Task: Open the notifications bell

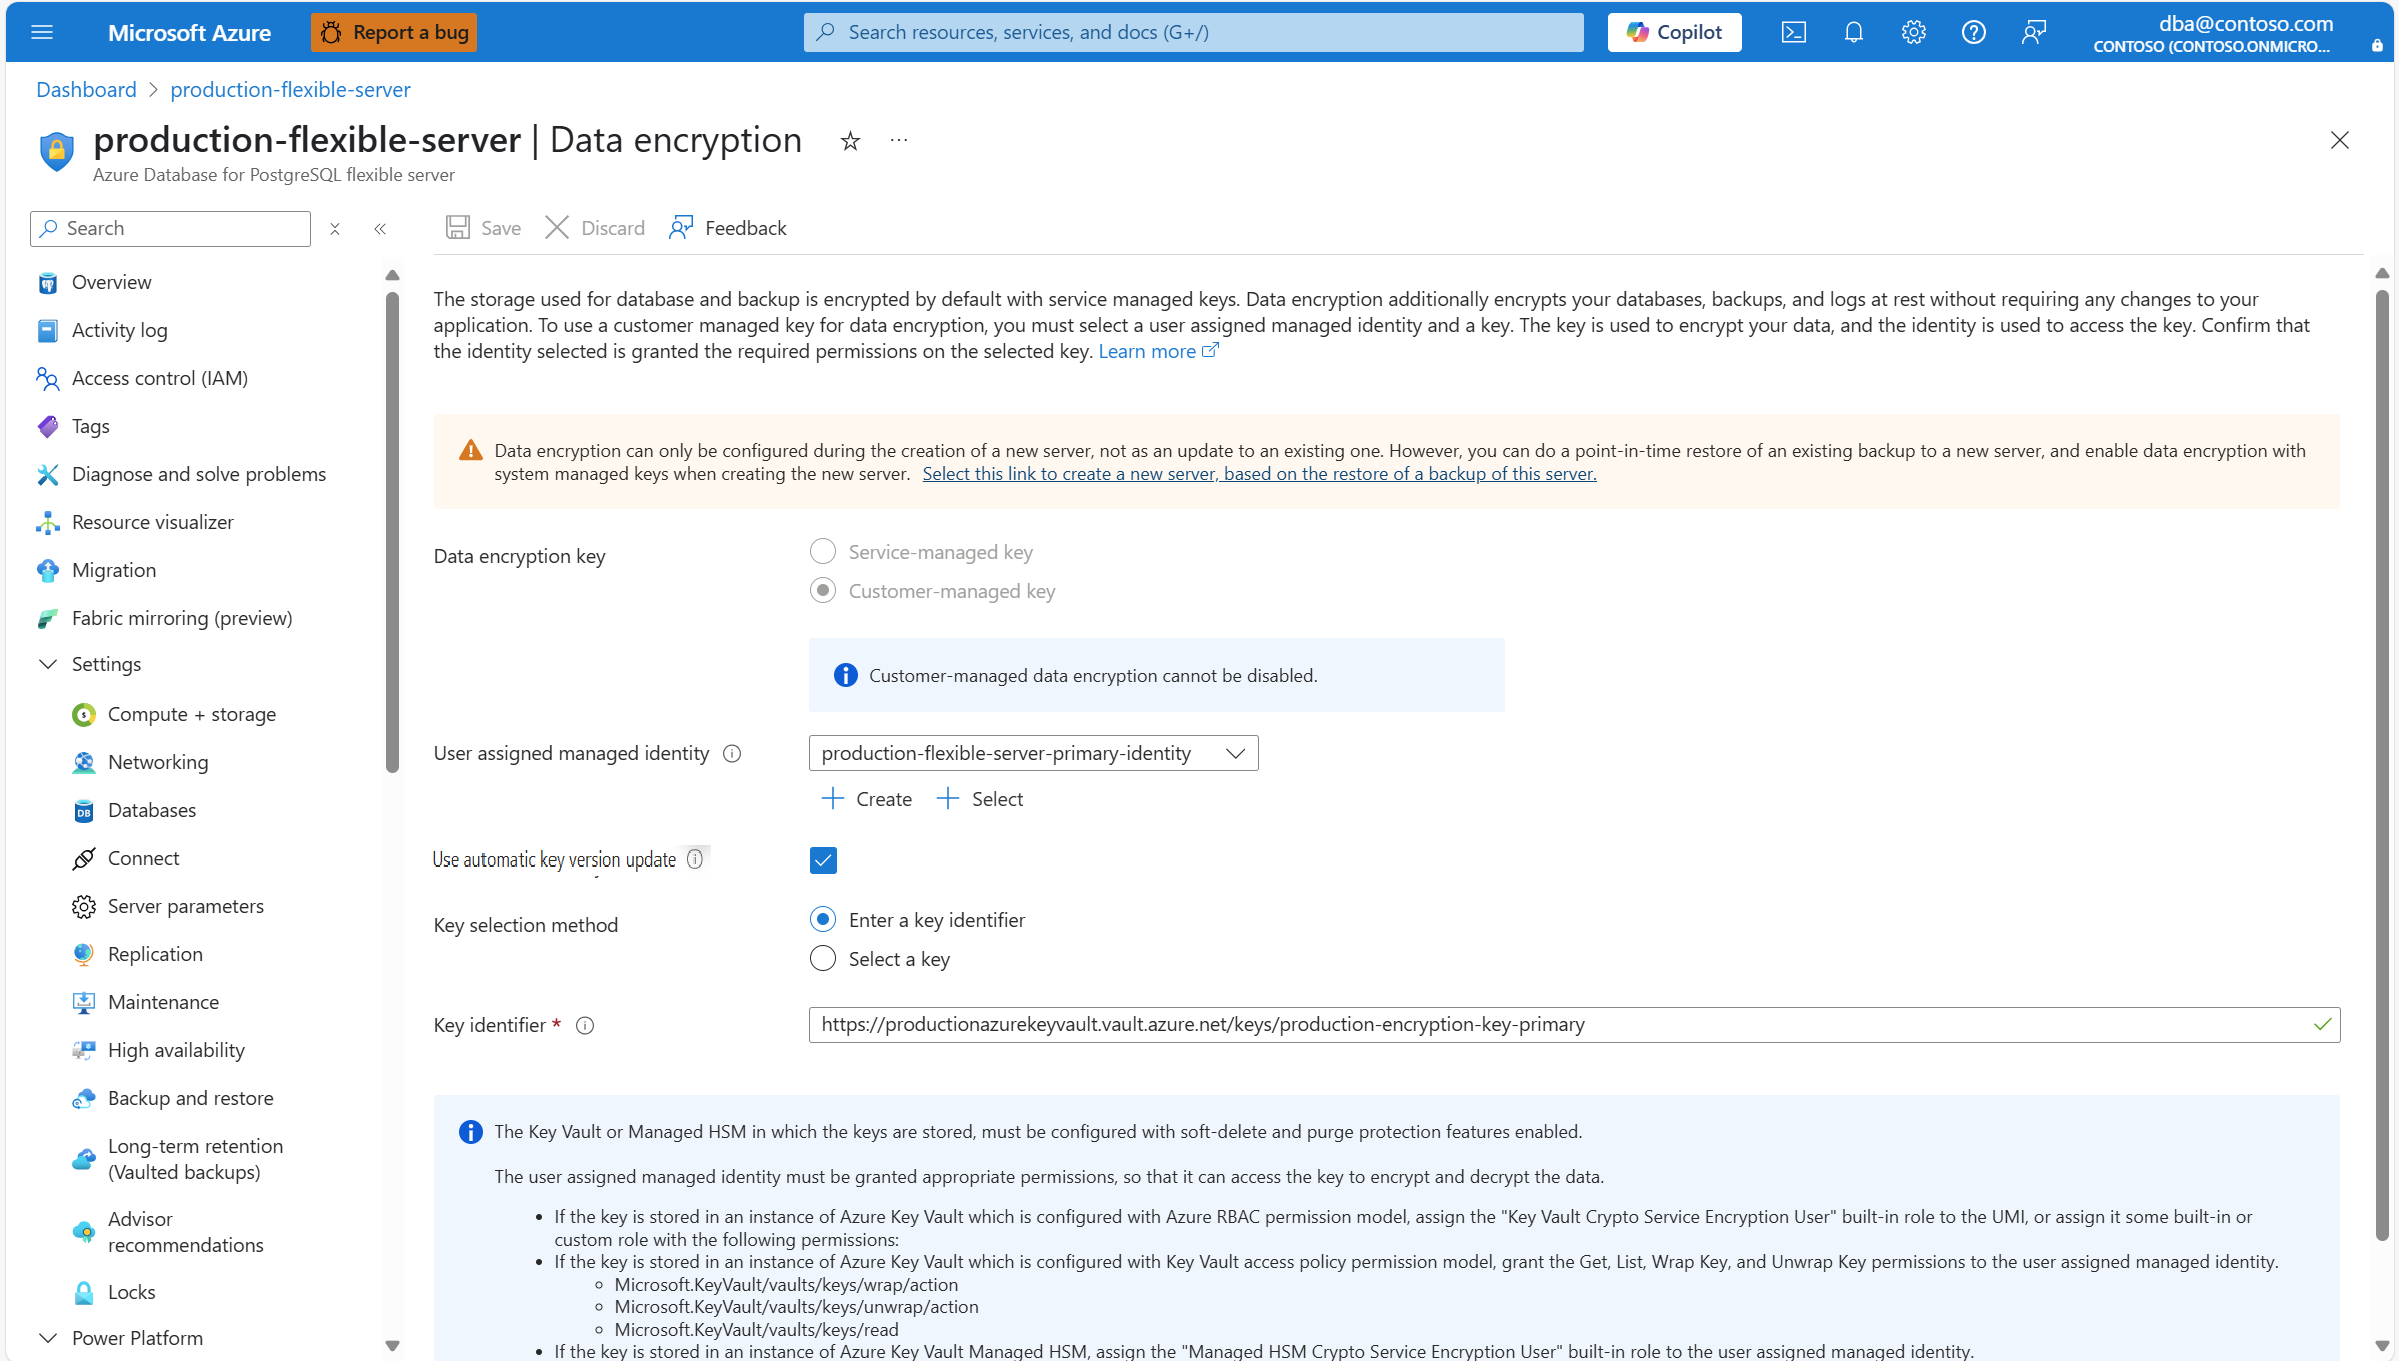Action: click(1853, 32)
